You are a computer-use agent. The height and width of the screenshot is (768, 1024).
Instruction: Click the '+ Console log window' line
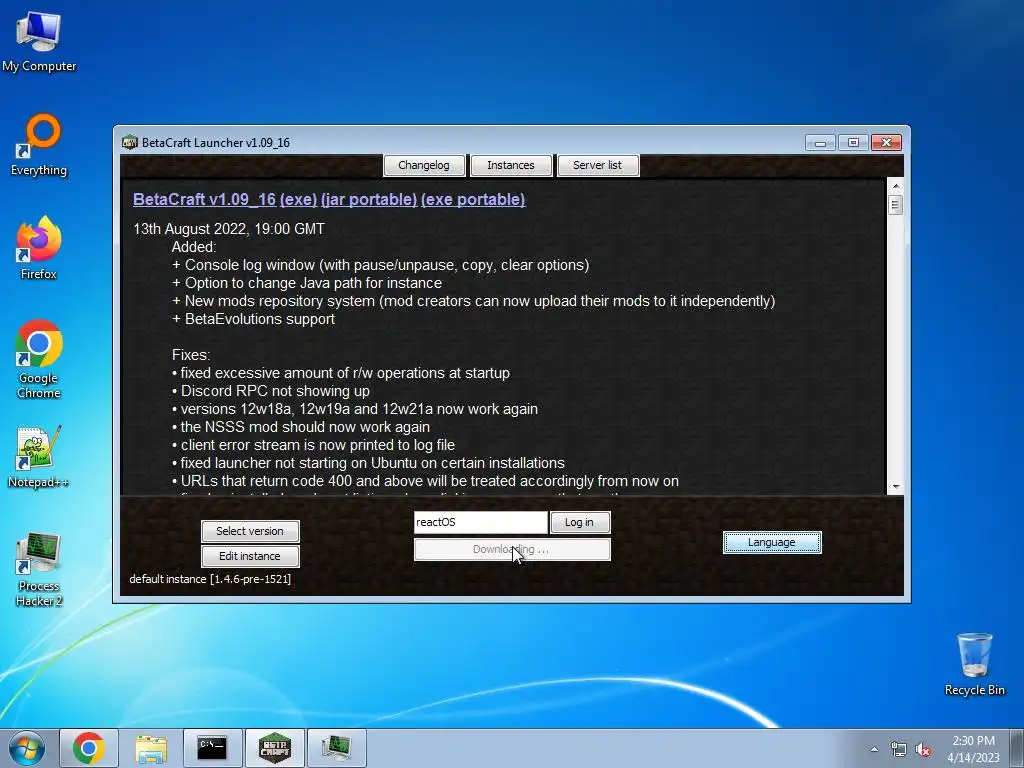pyautogui.click(x=380, y=265)
